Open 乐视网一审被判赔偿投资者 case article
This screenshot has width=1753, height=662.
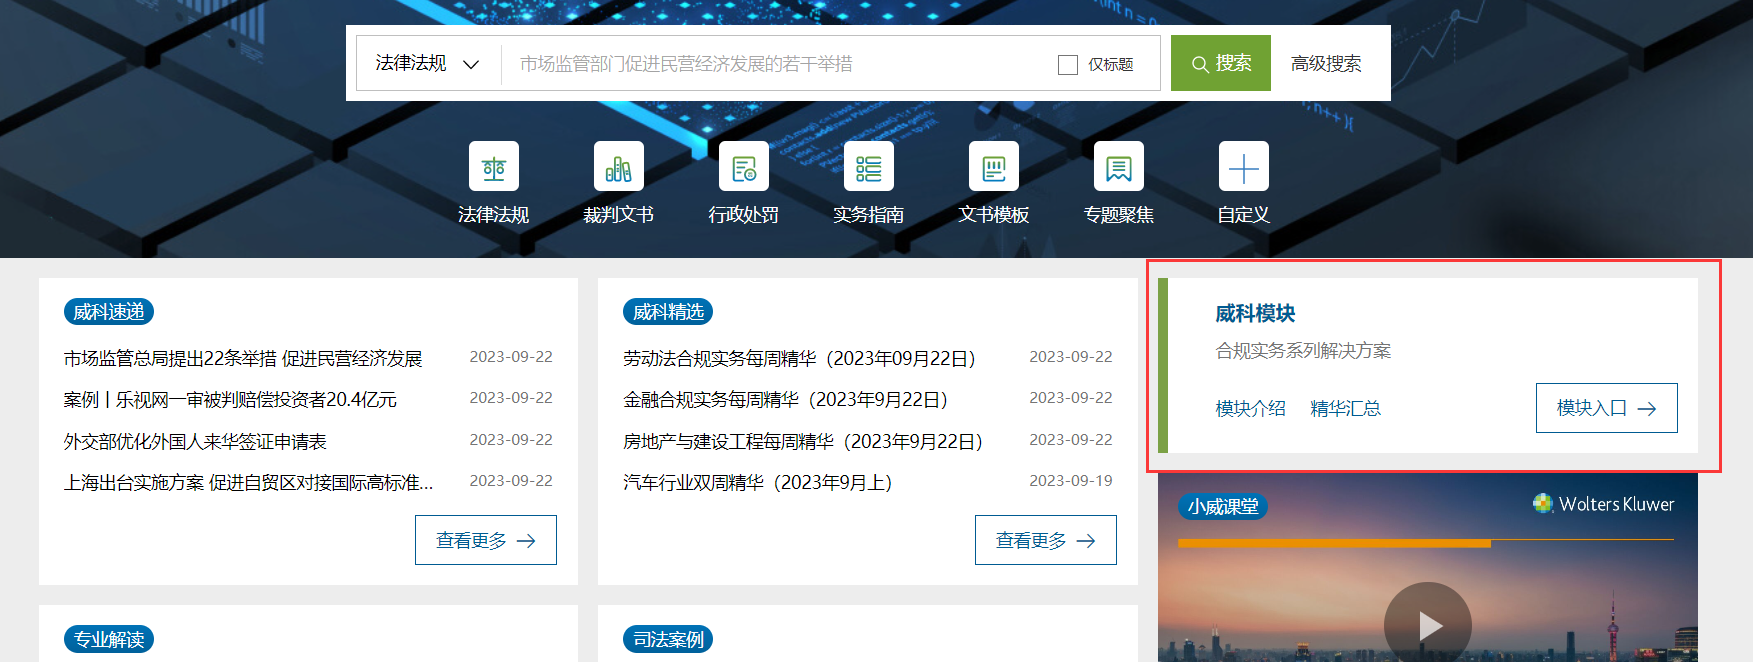pos(230,399)
